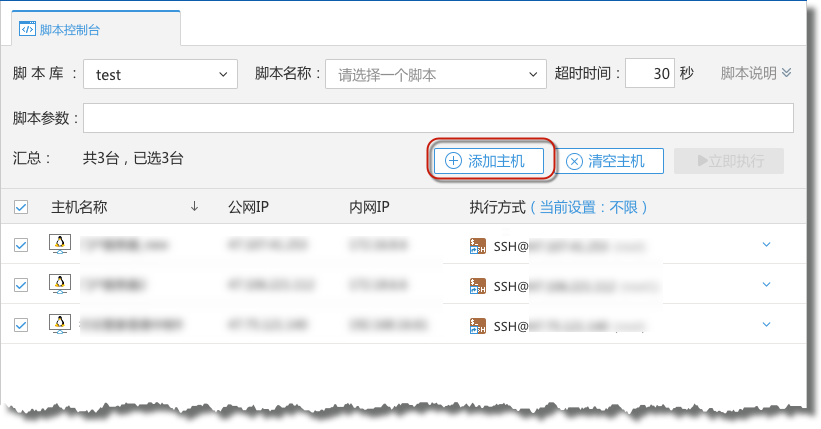Uncheck the third host row checkbox
Image resolution: width=821 pixels, height=429 pixels.
21,325
